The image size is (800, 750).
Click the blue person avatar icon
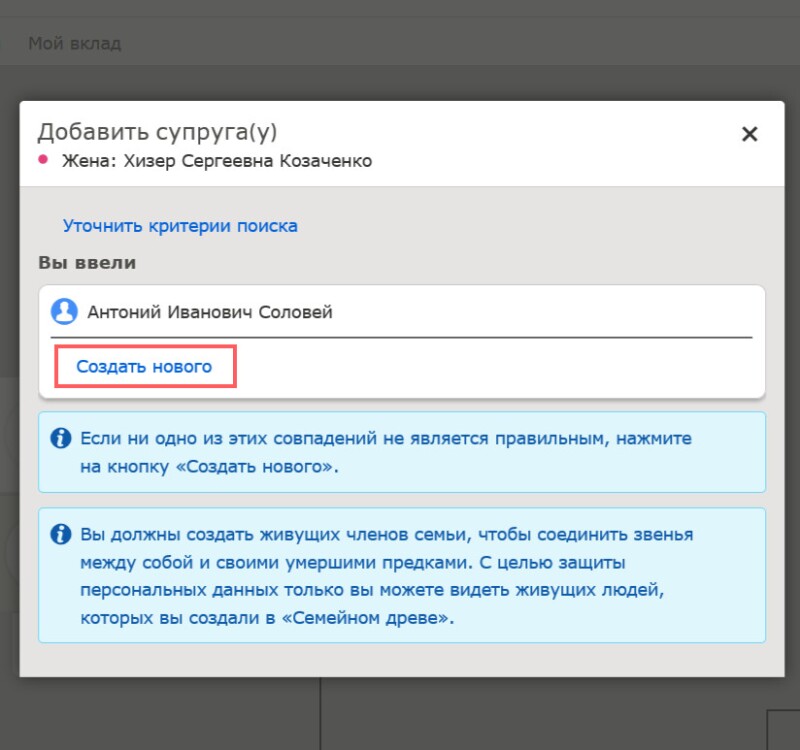coord(64,311)
